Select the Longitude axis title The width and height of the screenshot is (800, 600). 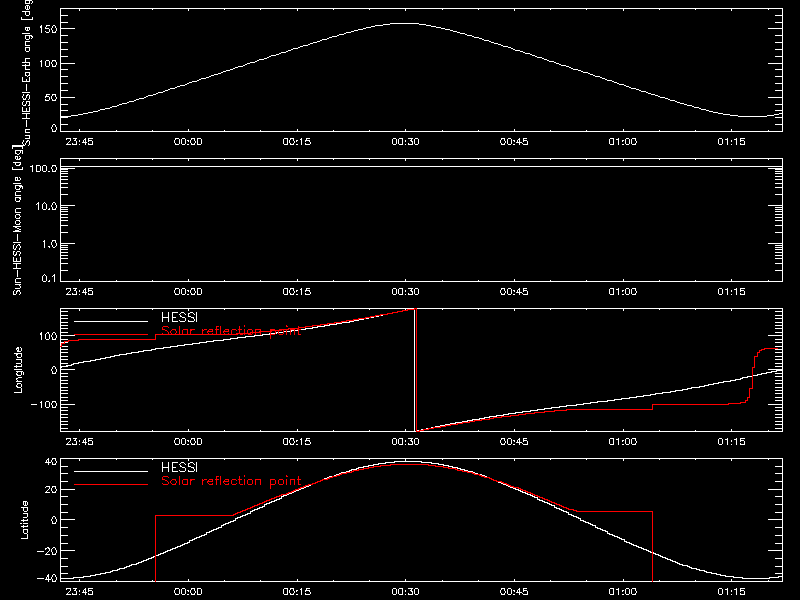[18, 370]
